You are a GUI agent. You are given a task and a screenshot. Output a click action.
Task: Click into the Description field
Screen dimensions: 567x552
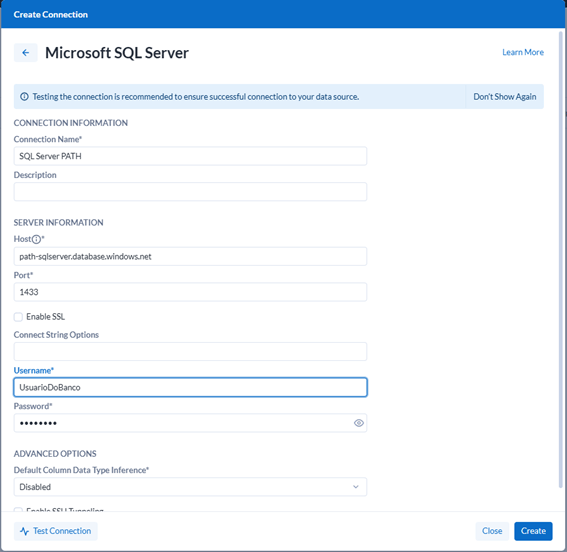tap(190, 192)
